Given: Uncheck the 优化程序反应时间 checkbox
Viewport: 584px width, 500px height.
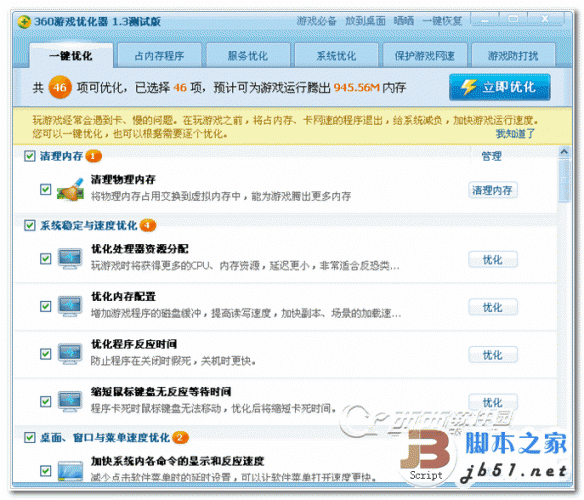Looking at the screenshot, I should click(45, 354).
